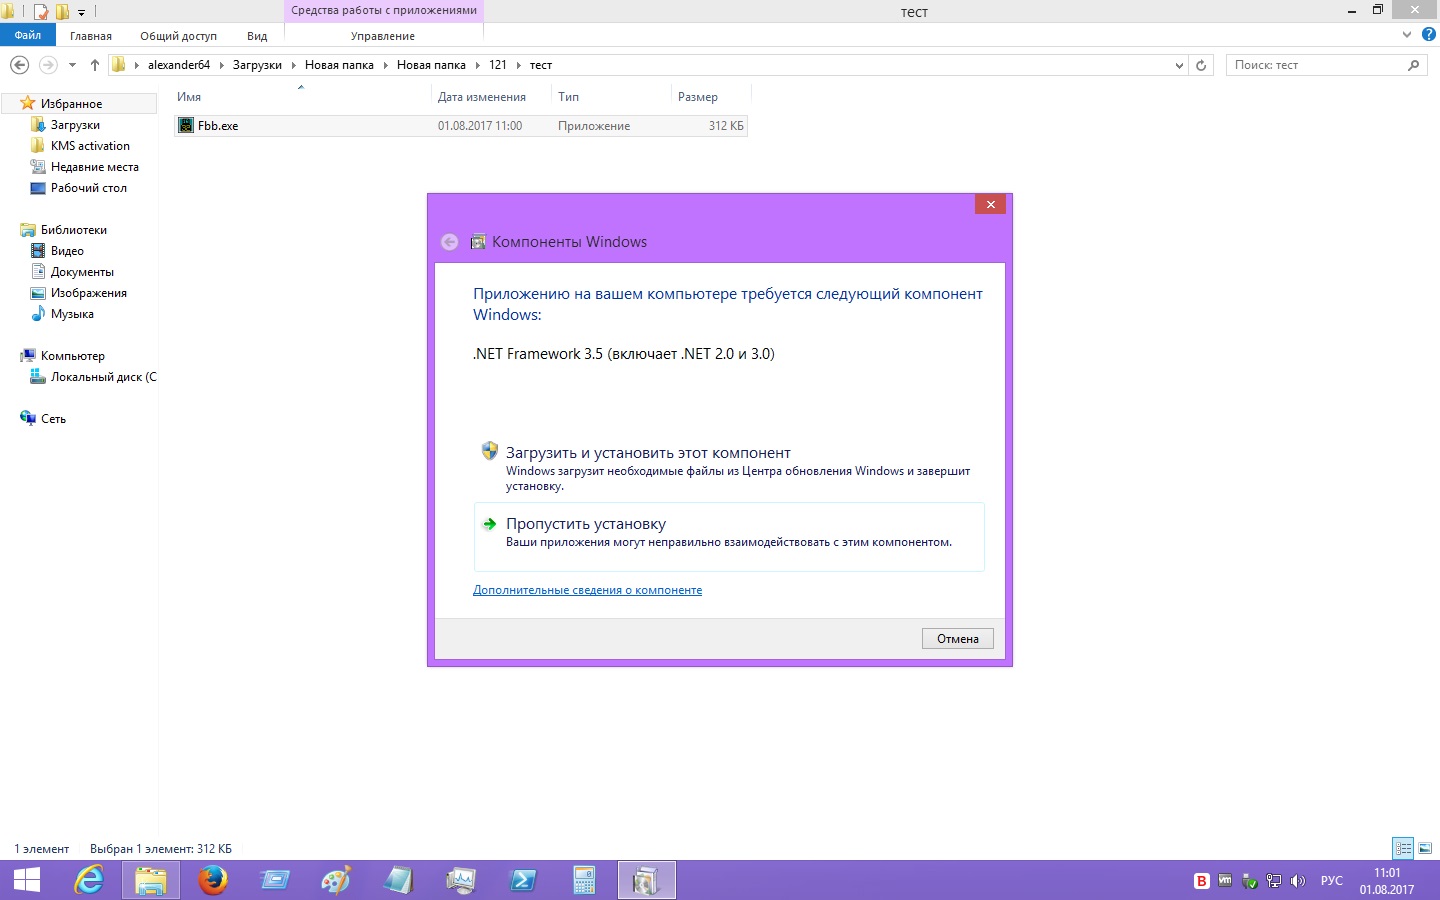
Task: Click the volume speaker tray icon
Action: click(1298, 881)
